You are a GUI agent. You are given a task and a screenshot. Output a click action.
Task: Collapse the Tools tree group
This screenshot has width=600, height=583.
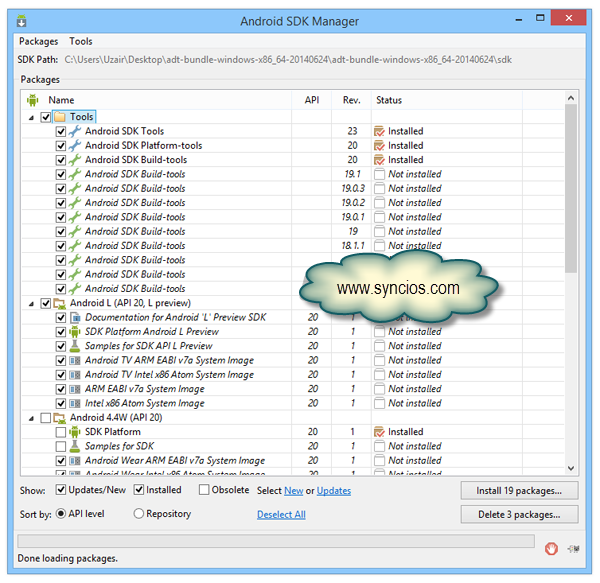pos(31,118)
